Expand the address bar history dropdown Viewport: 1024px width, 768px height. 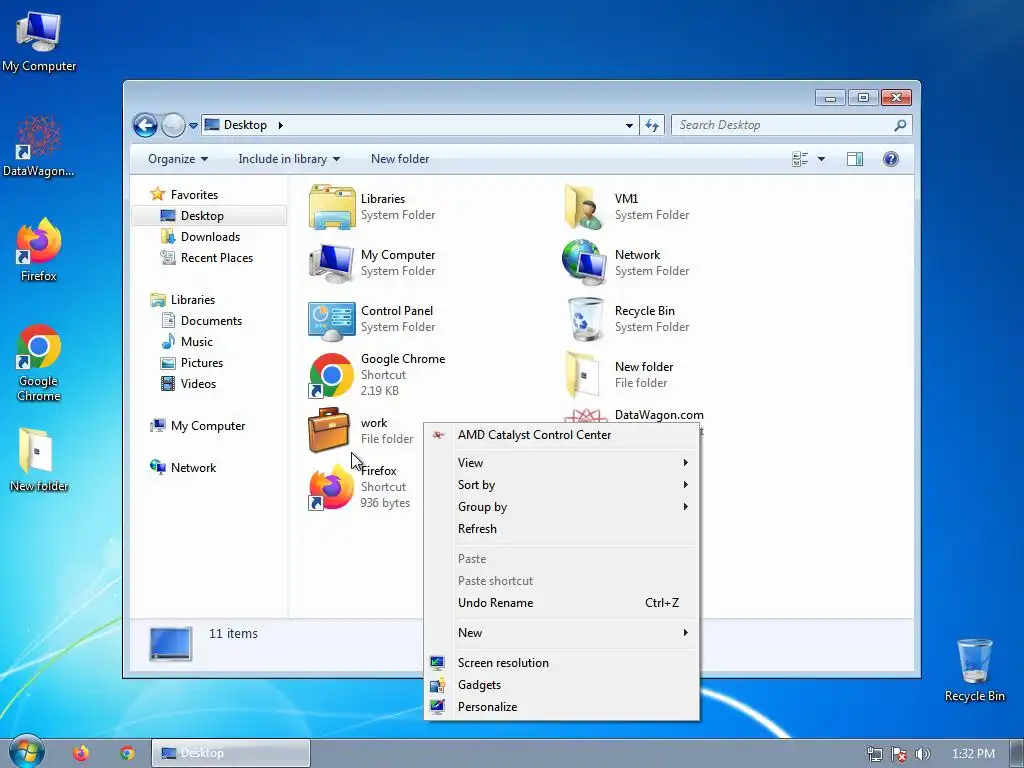629,125
